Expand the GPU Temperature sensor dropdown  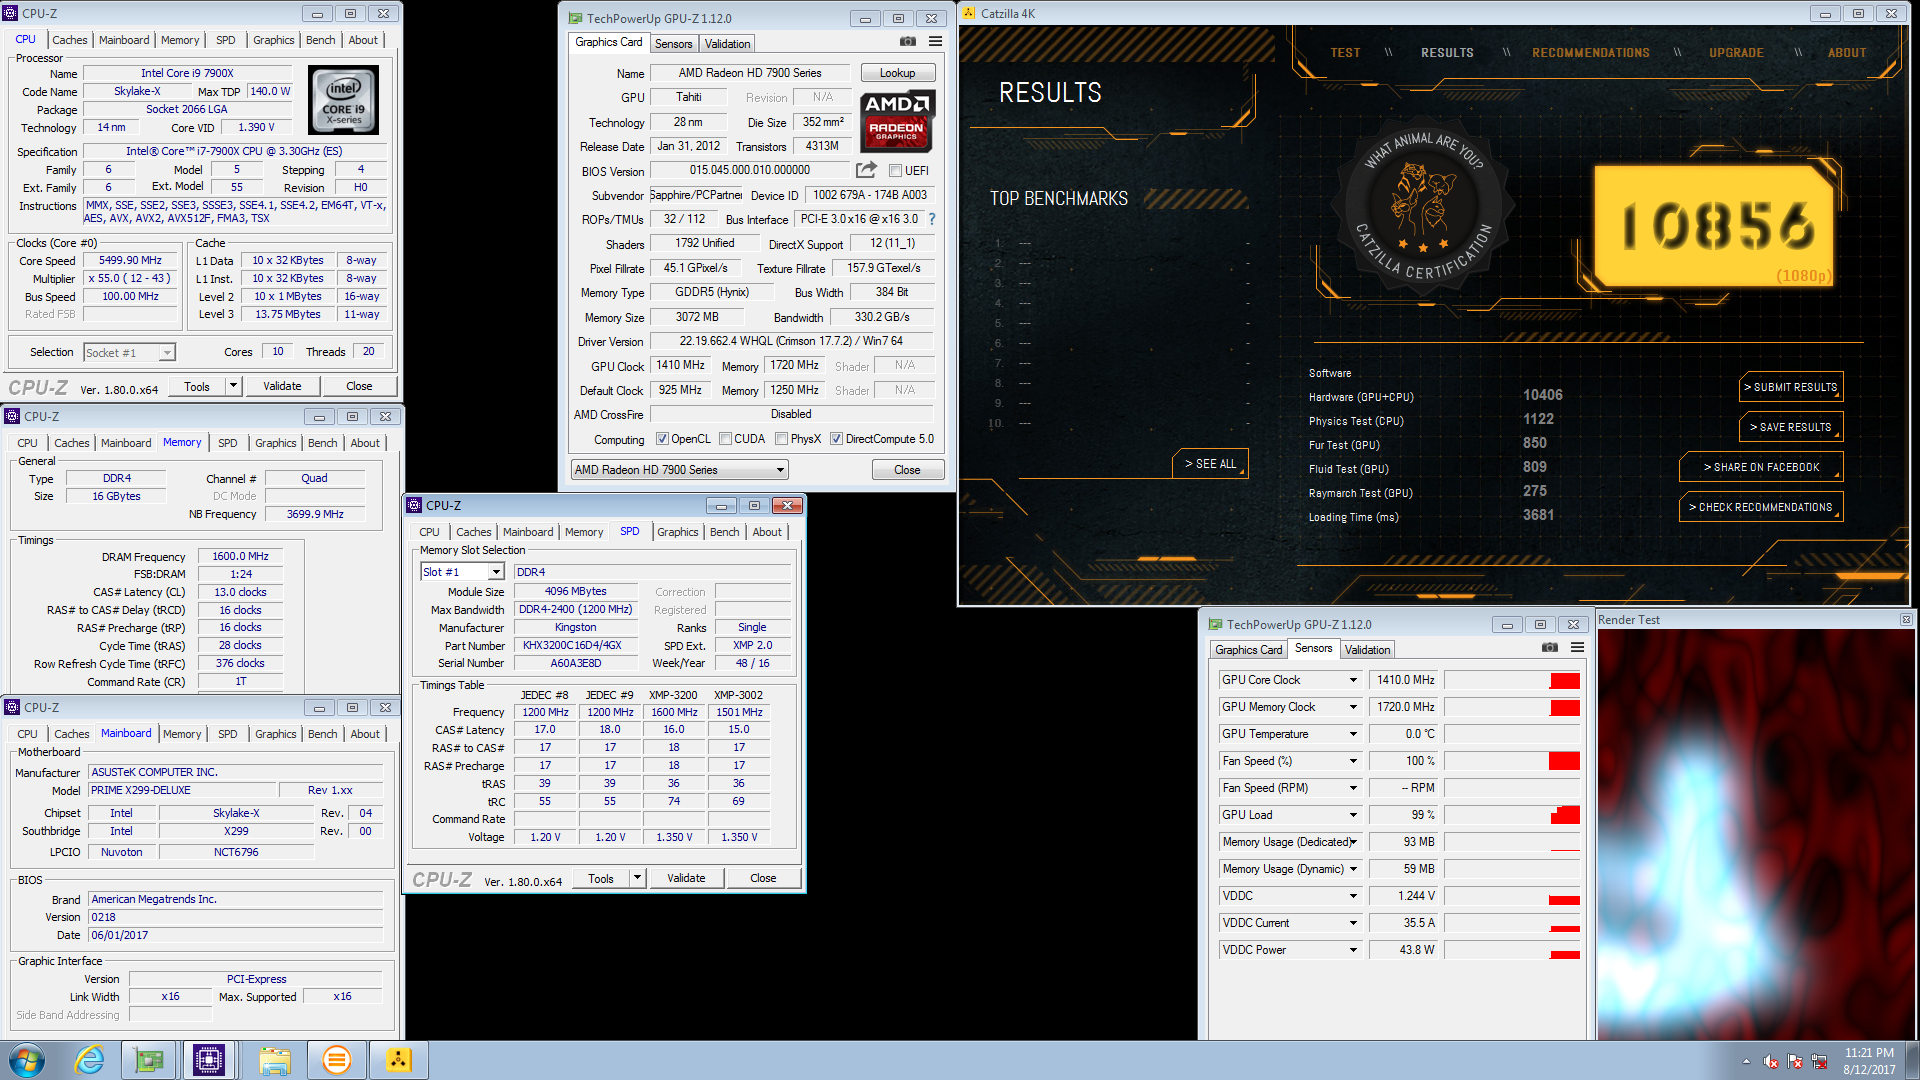1353,734
